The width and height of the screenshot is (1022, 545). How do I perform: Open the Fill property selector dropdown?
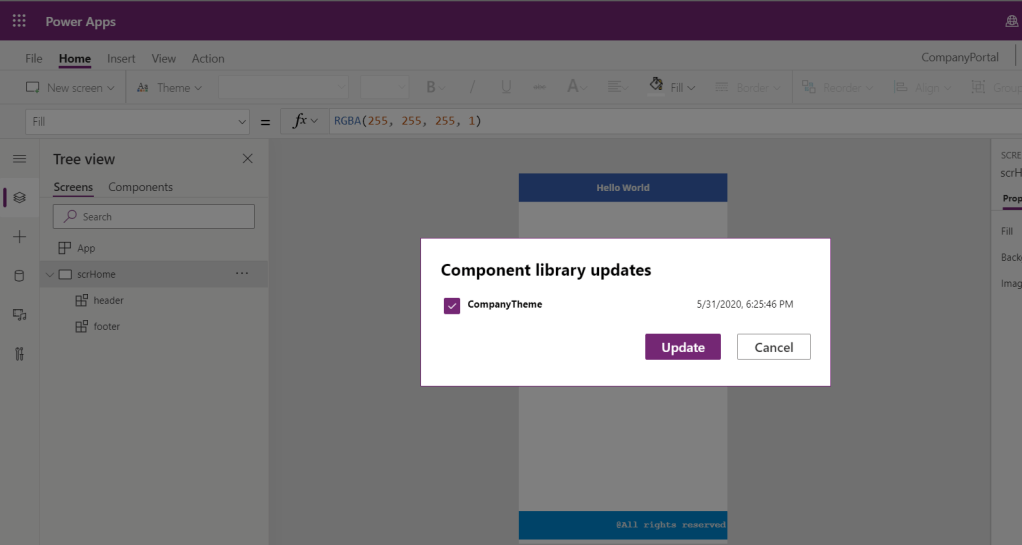pos(138,121)
